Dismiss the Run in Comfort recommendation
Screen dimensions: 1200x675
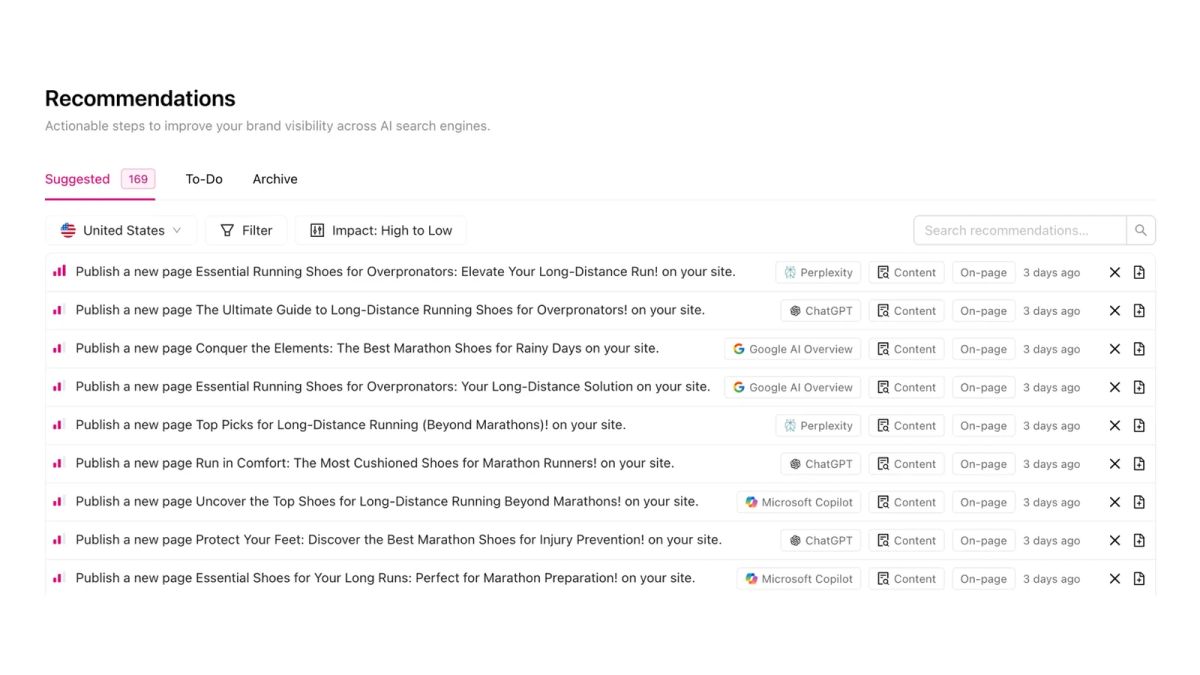pyautogui.click(x=1115, y=464)
